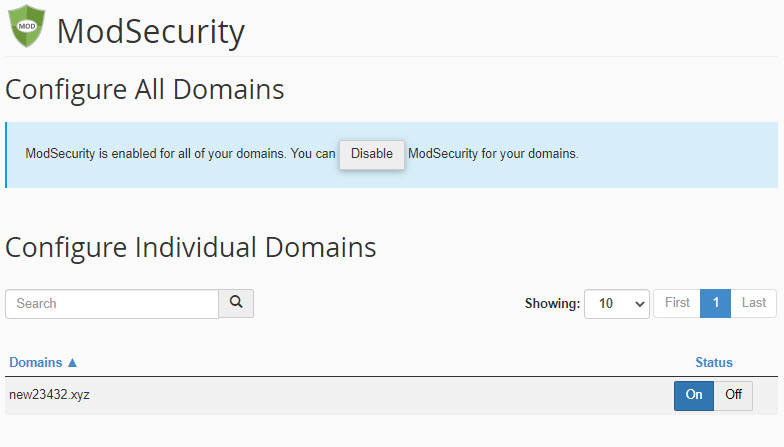784x447 pixels.
Task: Click the 'Showing:' label
Action: [x=552, y=303]
